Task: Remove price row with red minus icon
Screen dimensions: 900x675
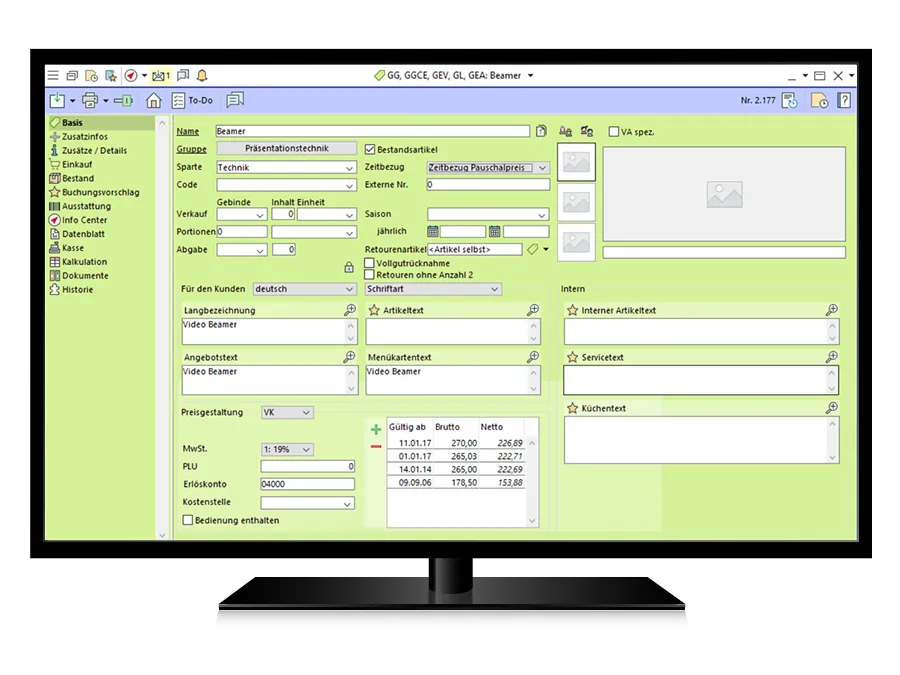Action: [x=376, y=446]
